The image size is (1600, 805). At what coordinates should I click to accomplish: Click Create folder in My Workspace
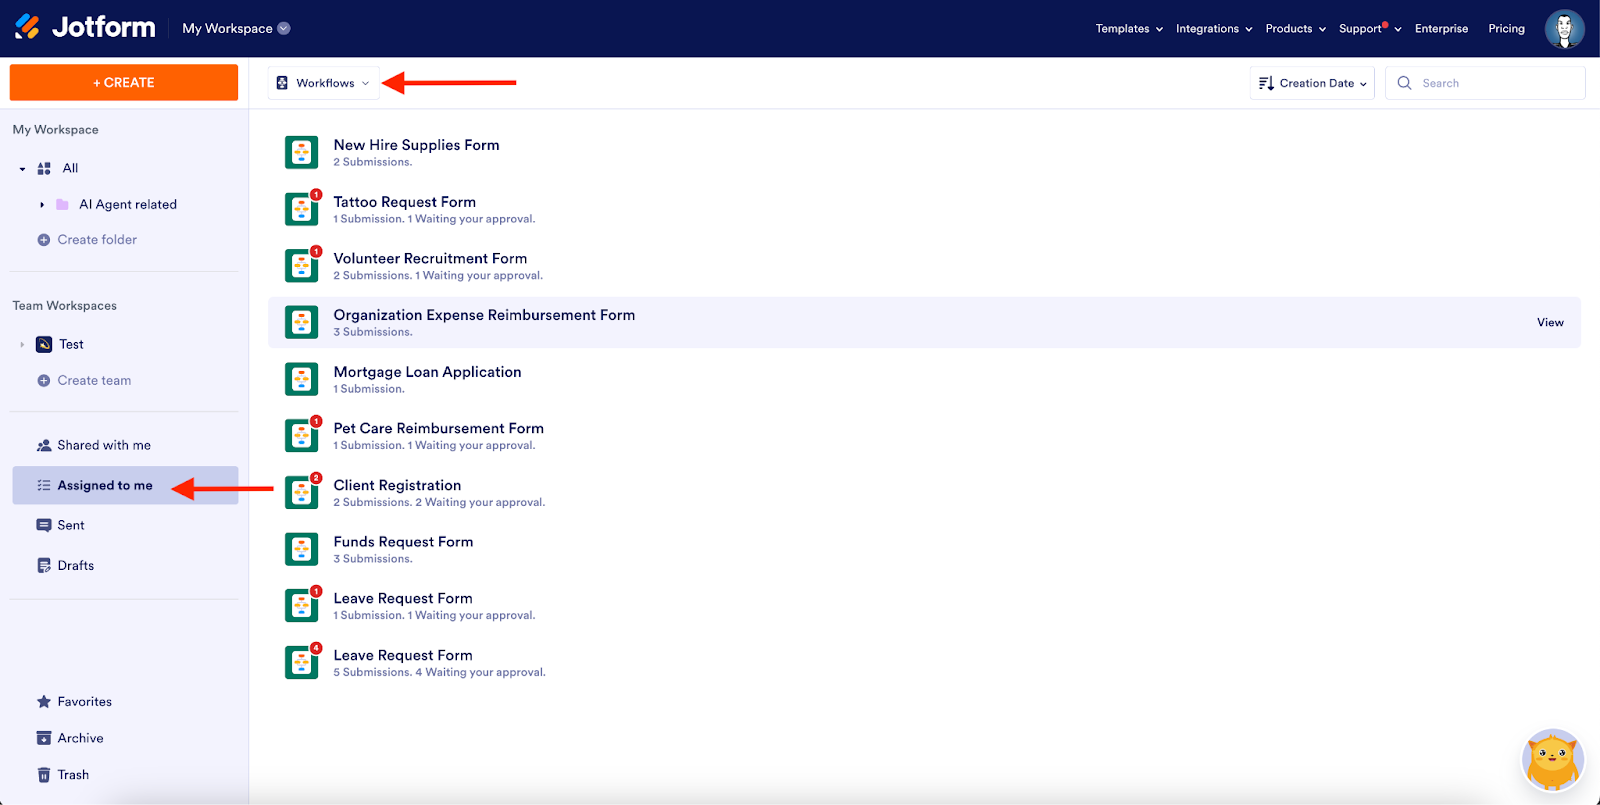(87, 240)
